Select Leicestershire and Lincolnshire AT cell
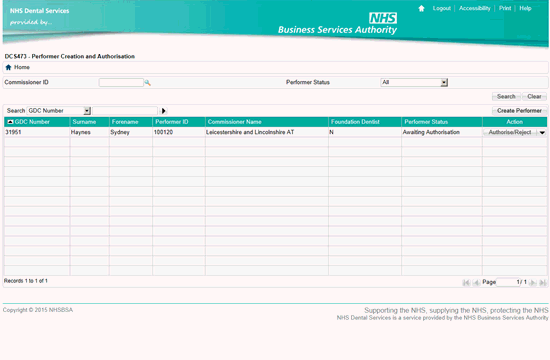Screen dimensions: 550x360 point(267,132)
